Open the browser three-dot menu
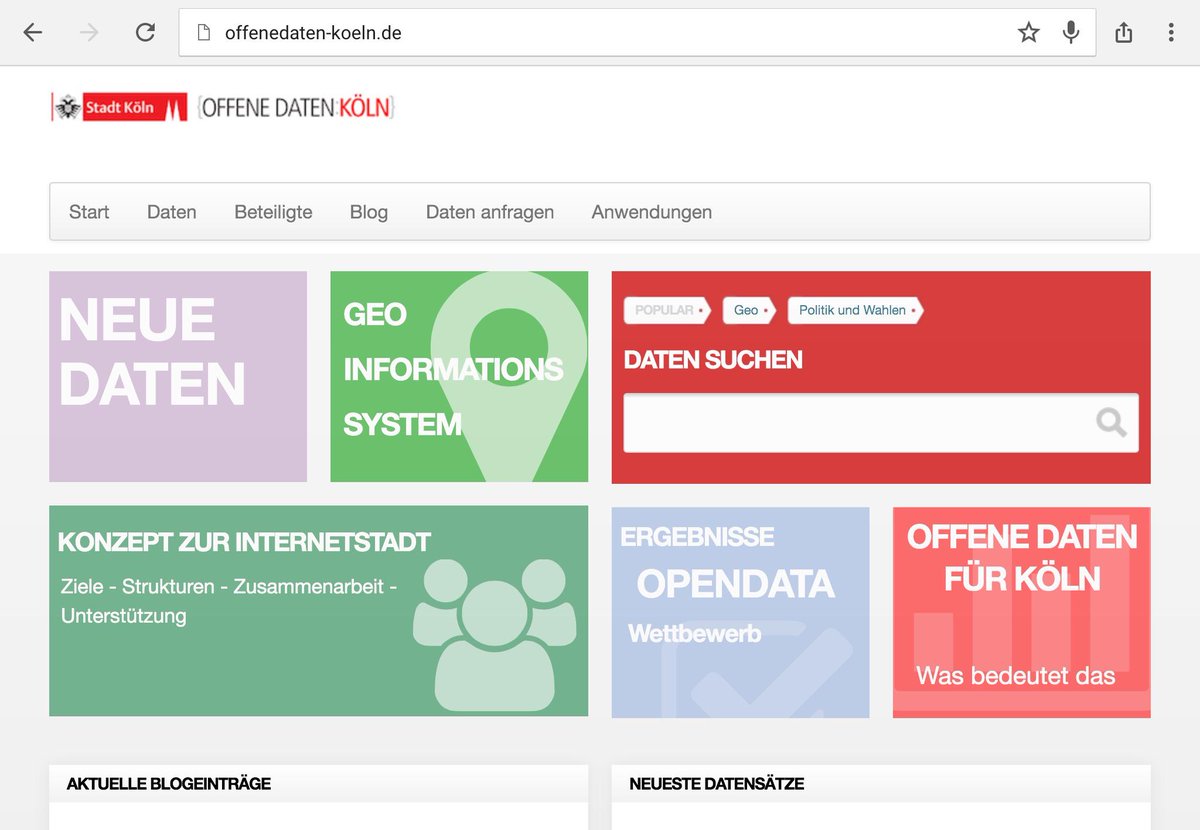Screen dimensions: 1200x830 pos(1170,33)
